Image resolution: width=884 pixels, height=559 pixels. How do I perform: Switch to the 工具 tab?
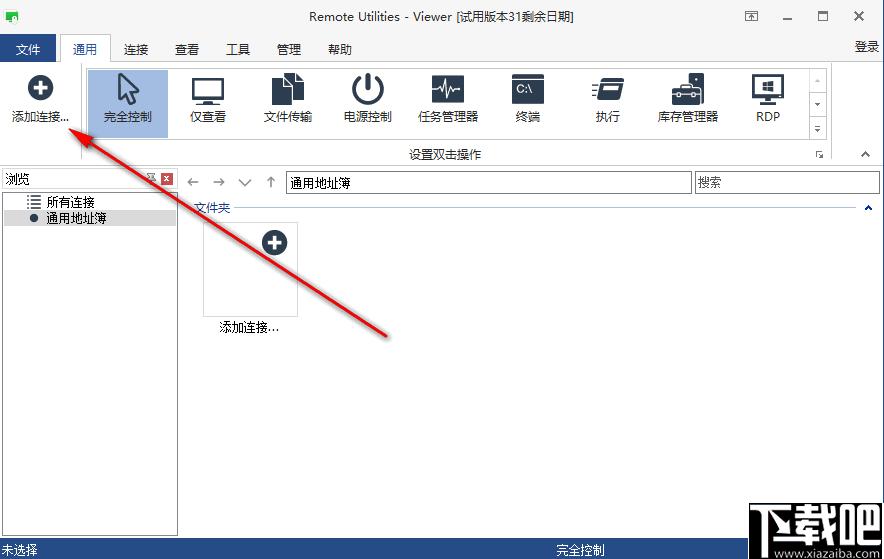coord(237,50)
